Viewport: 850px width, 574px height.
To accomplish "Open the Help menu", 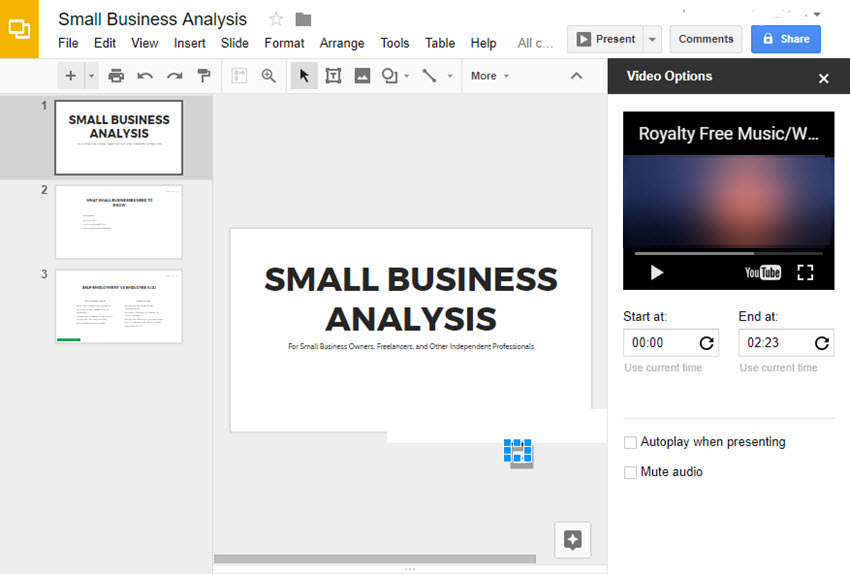I will pos(483,43).
